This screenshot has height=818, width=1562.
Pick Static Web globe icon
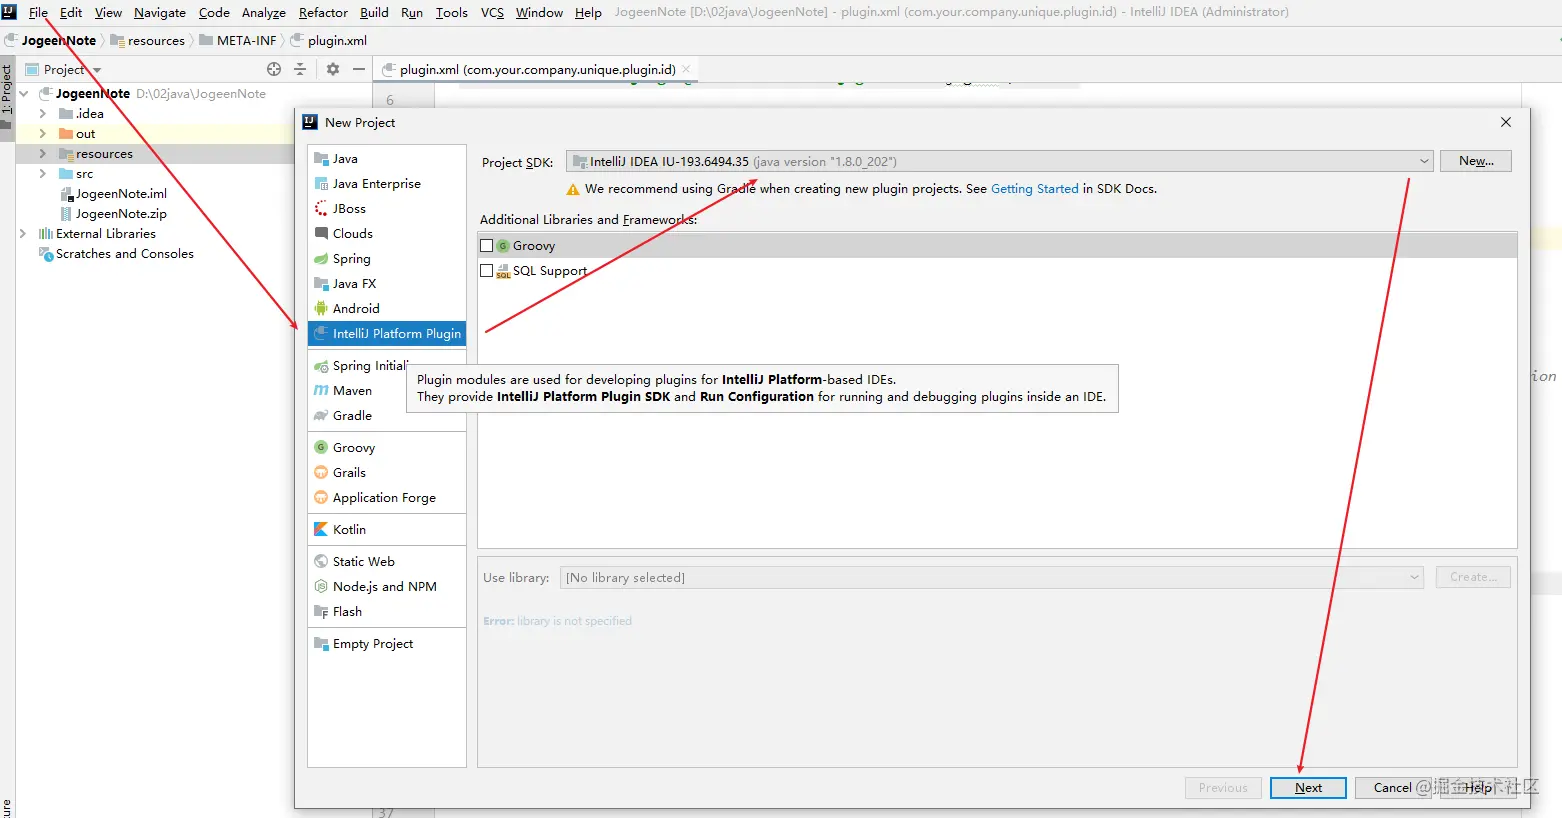321,562
